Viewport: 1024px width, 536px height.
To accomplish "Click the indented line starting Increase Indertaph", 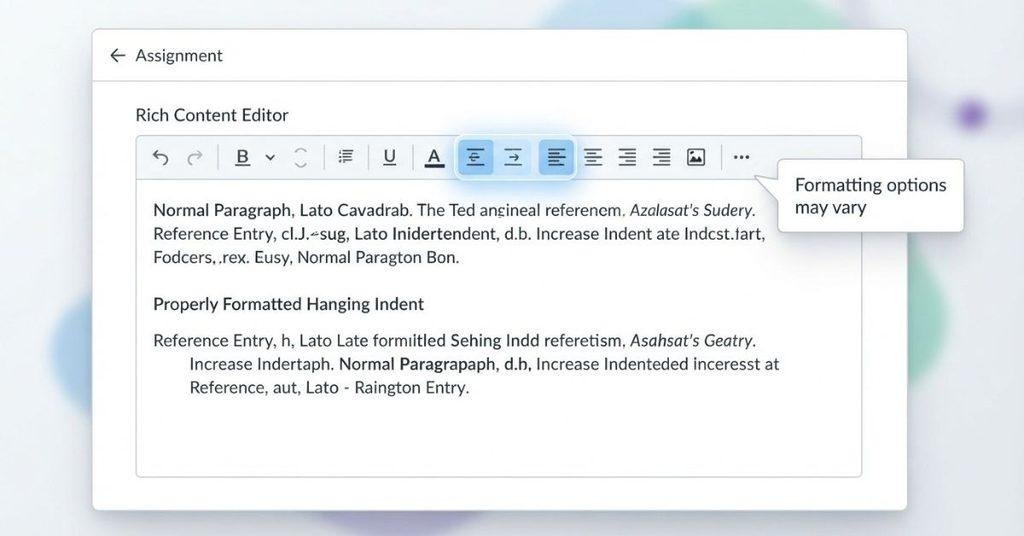I will tap(484, 364).
